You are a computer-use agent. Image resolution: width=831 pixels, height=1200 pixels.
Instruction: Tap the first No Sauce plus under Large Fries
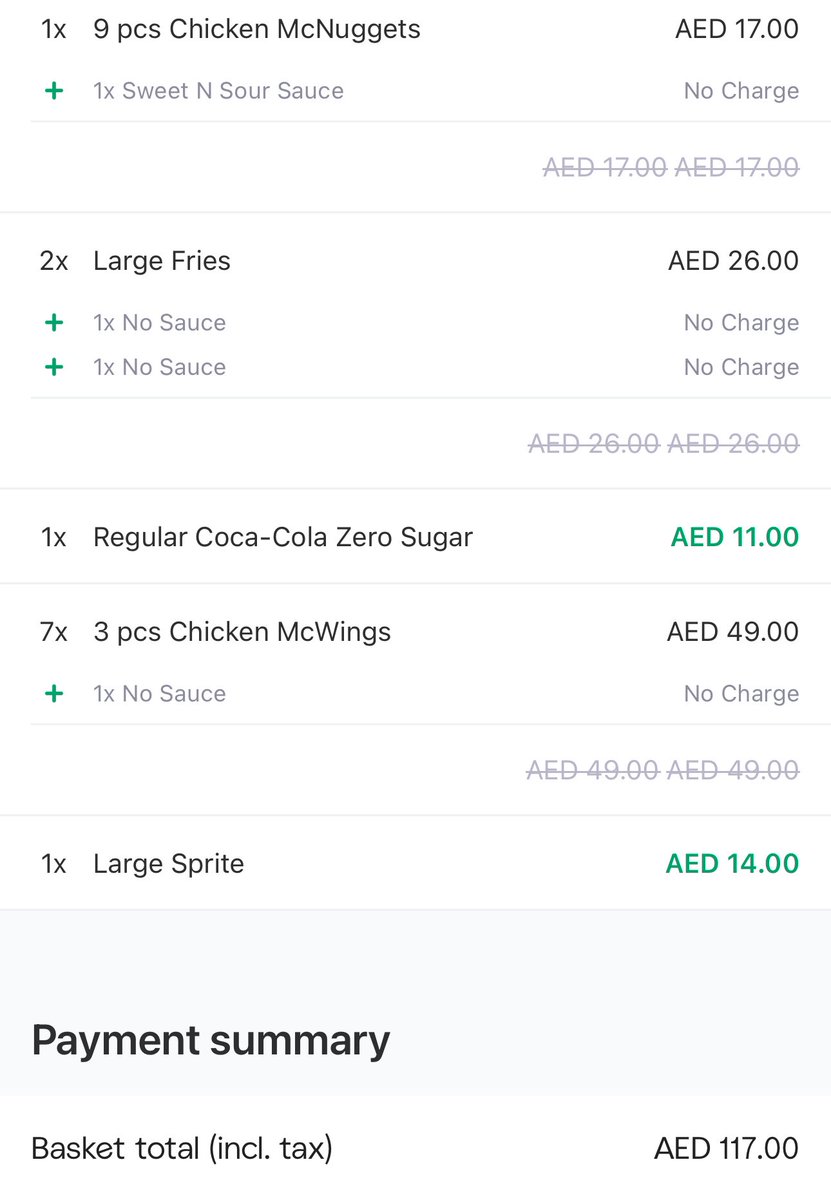[x=54, y=323]
